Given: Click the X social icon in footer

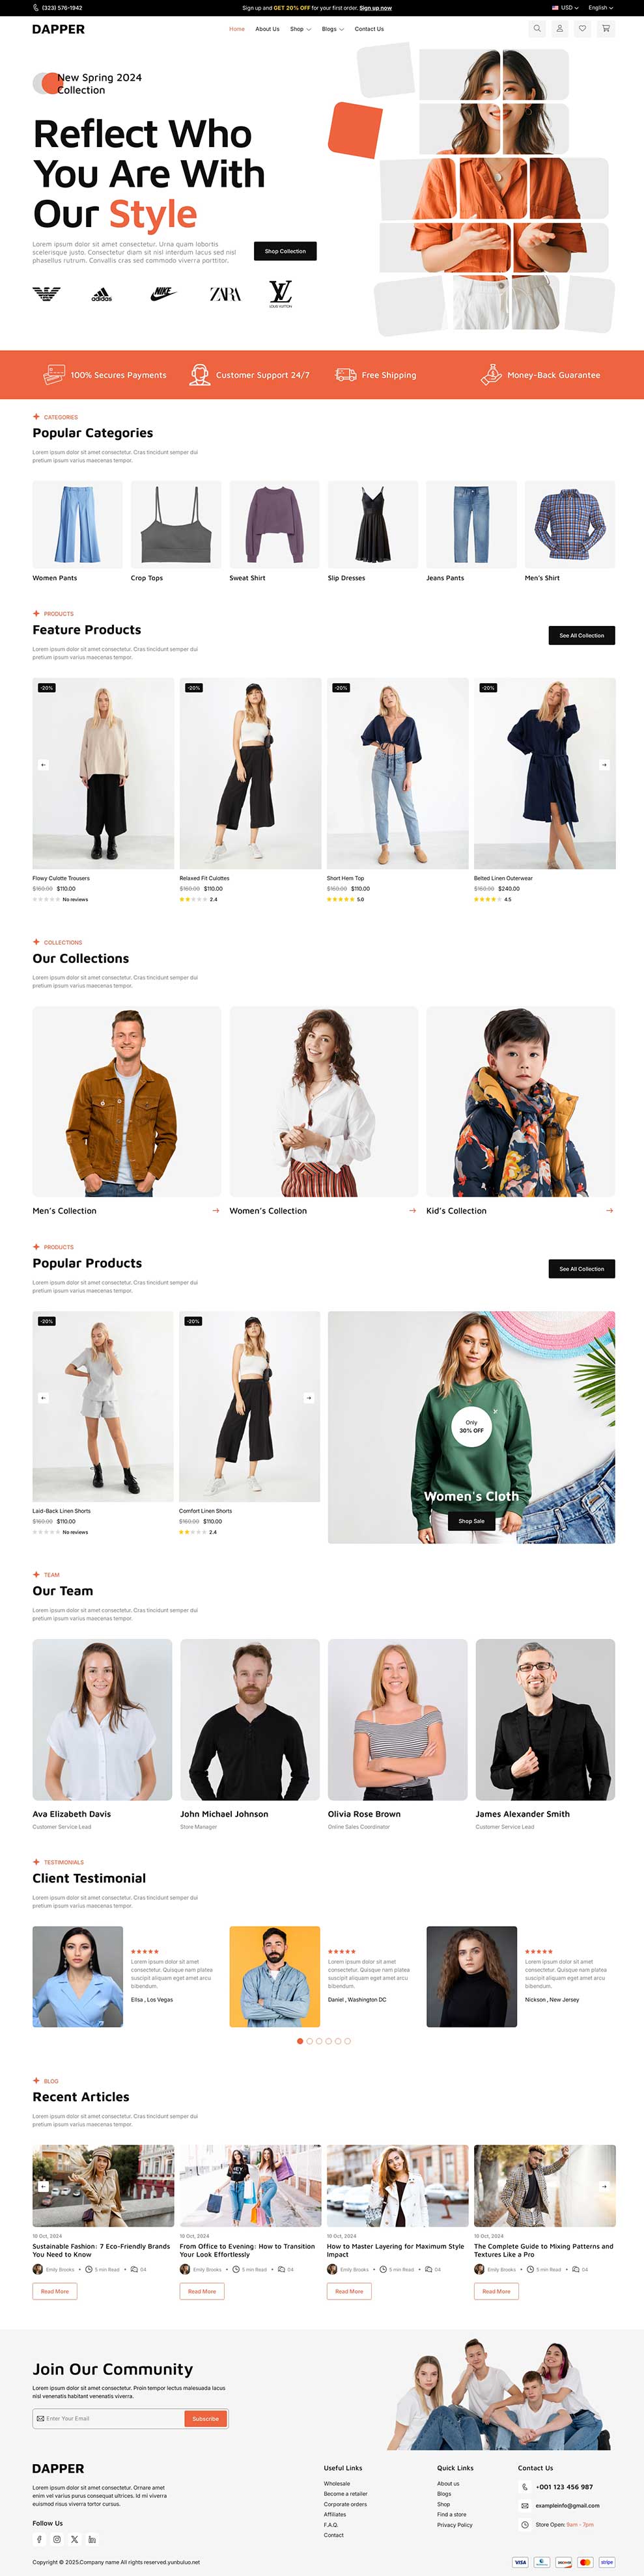Looking at the screenshot, I should (x=74, y=2538).
